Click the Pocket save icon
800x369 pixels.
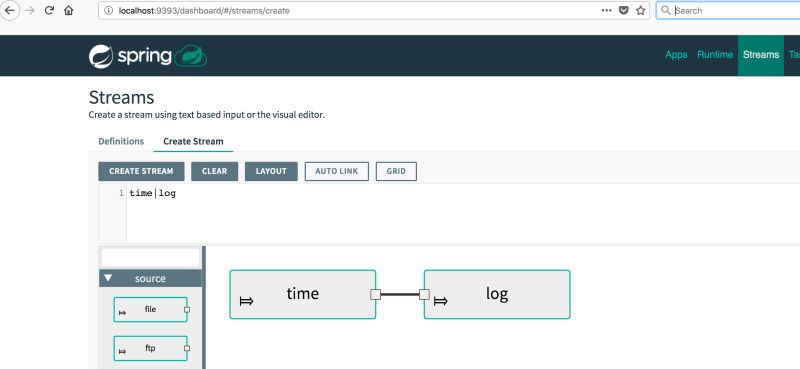coord(623,10)
